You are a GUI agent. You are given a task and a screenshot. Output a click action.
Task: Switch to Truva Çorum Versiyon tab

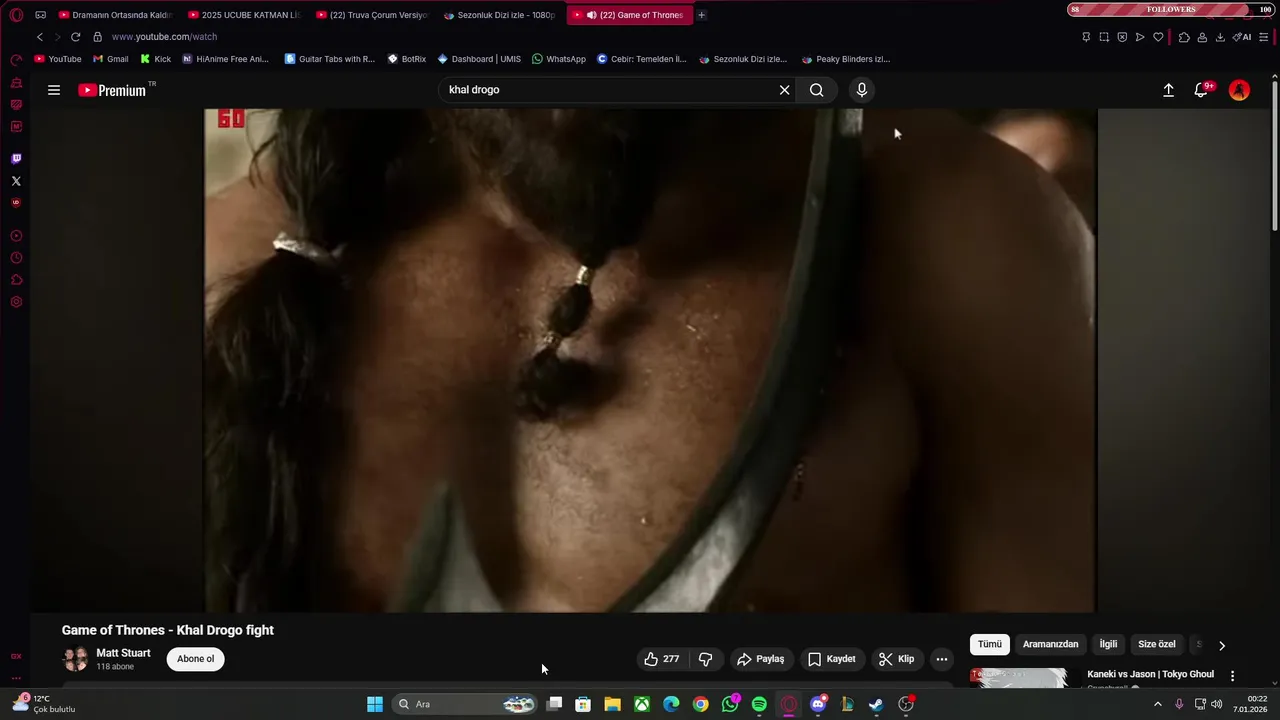(x=371, y=15)
